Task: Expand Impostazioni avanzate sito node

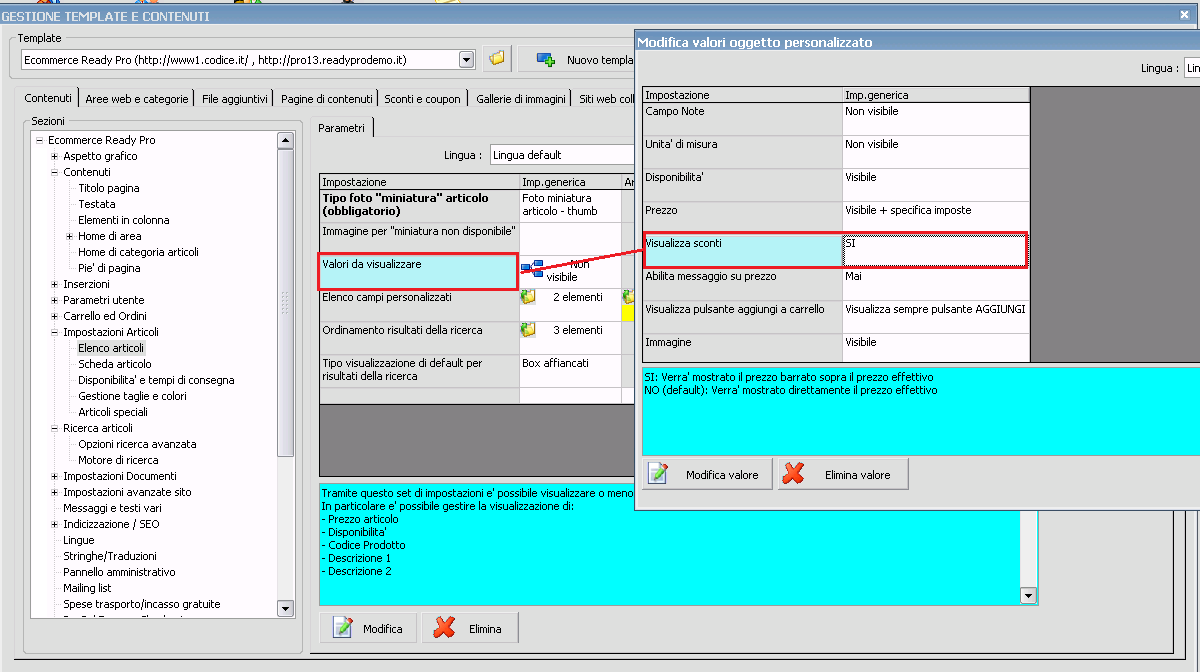Action: point(54,492)
